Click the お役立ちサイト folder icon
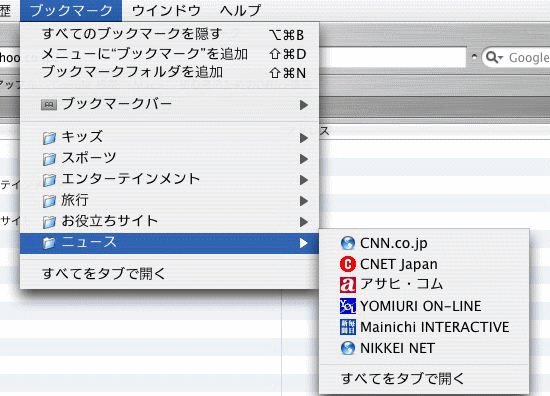This screenshot has height=396, width=550. pos(49,222)
